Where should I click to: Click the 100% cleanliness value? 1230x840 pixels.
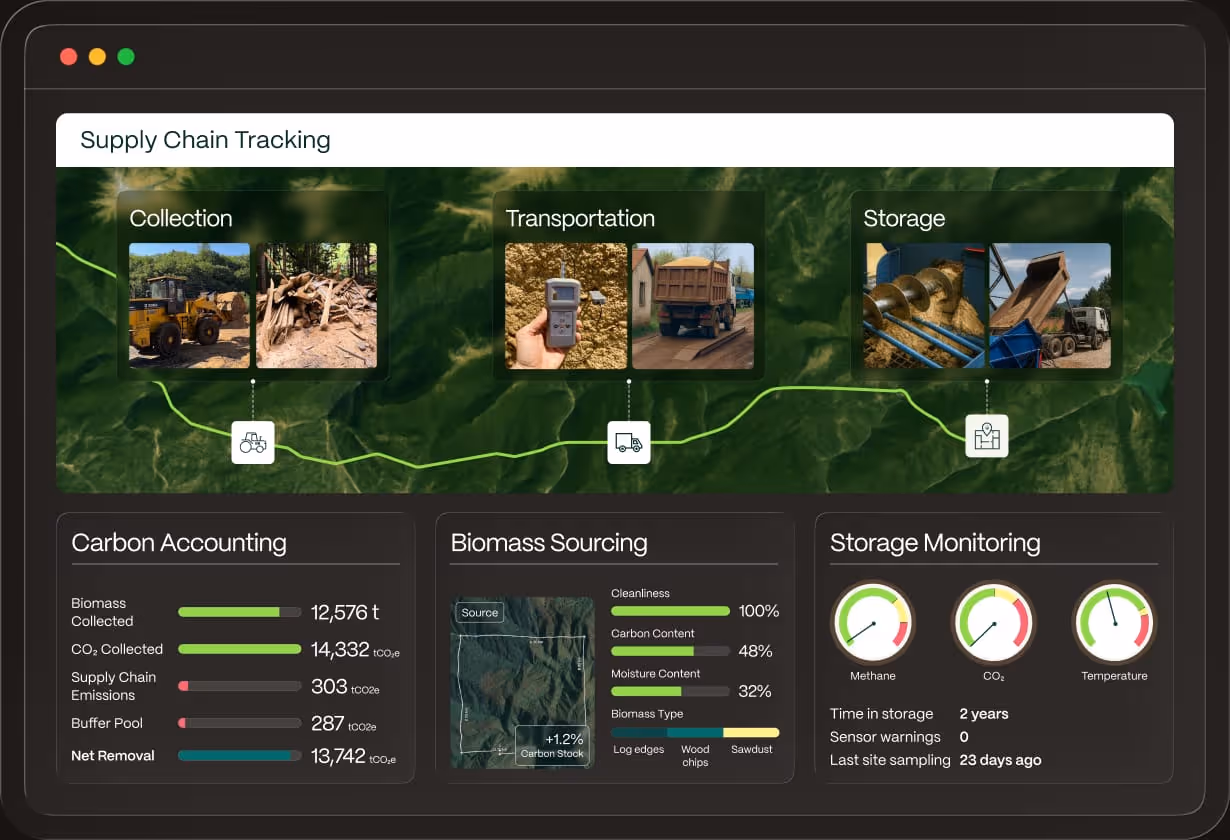pos(759,611)
